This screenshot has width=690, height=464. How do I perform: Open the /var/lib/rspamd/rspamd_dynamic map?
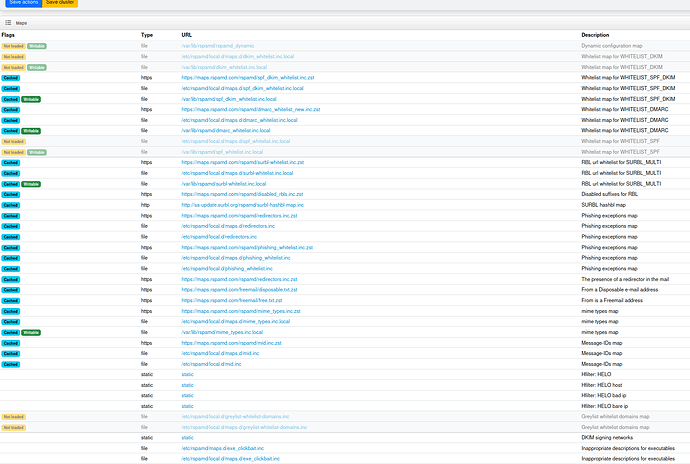click(x=217, y=46)
